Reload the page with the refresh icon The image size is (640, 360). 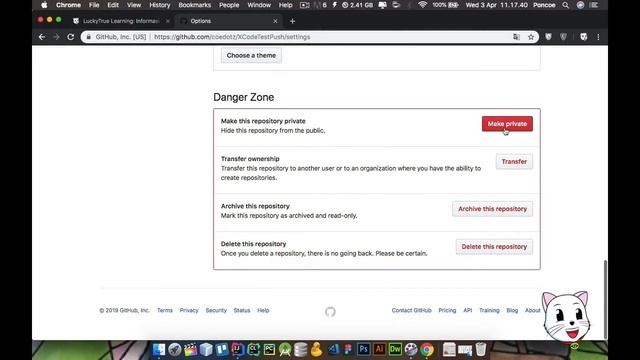pos(71,37)
